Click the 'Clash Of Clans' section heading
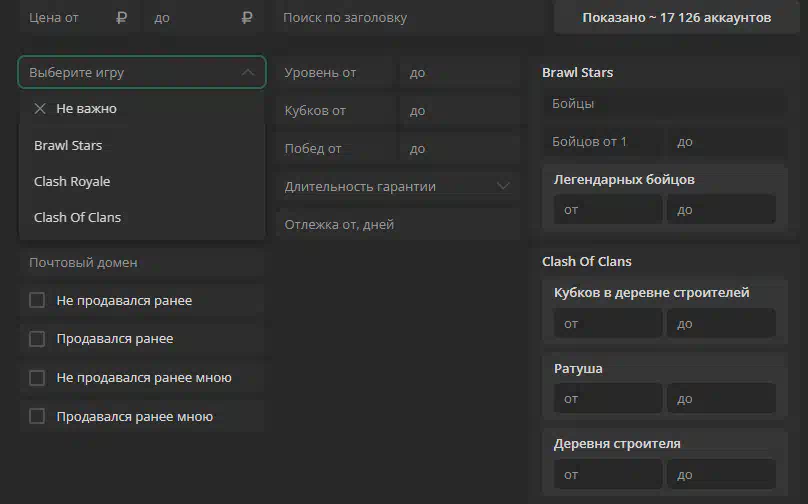Viewport: 808px width, 504px height. pyautogui.click(x=587, y=262)
